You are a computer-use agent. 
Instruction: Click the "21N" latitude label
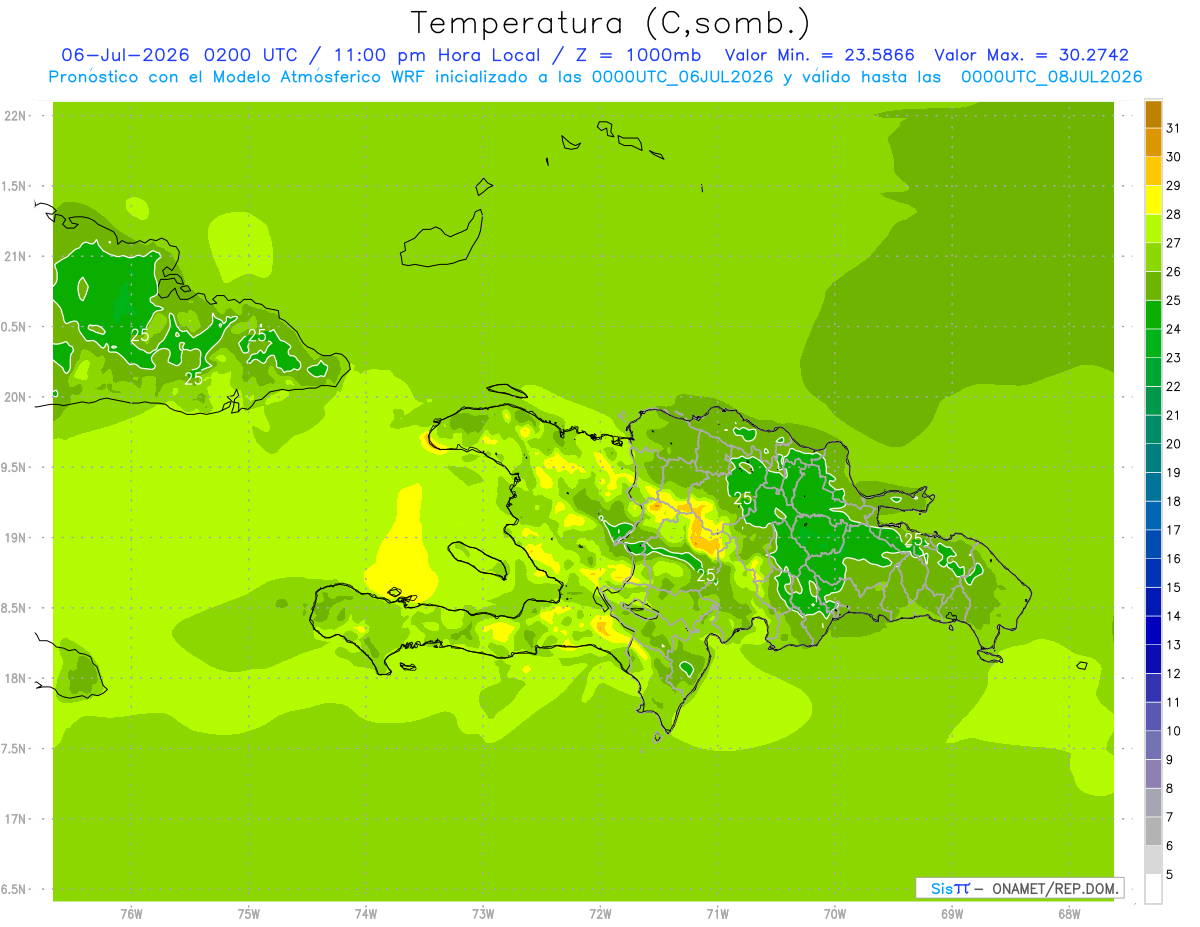tap(15, 257)
